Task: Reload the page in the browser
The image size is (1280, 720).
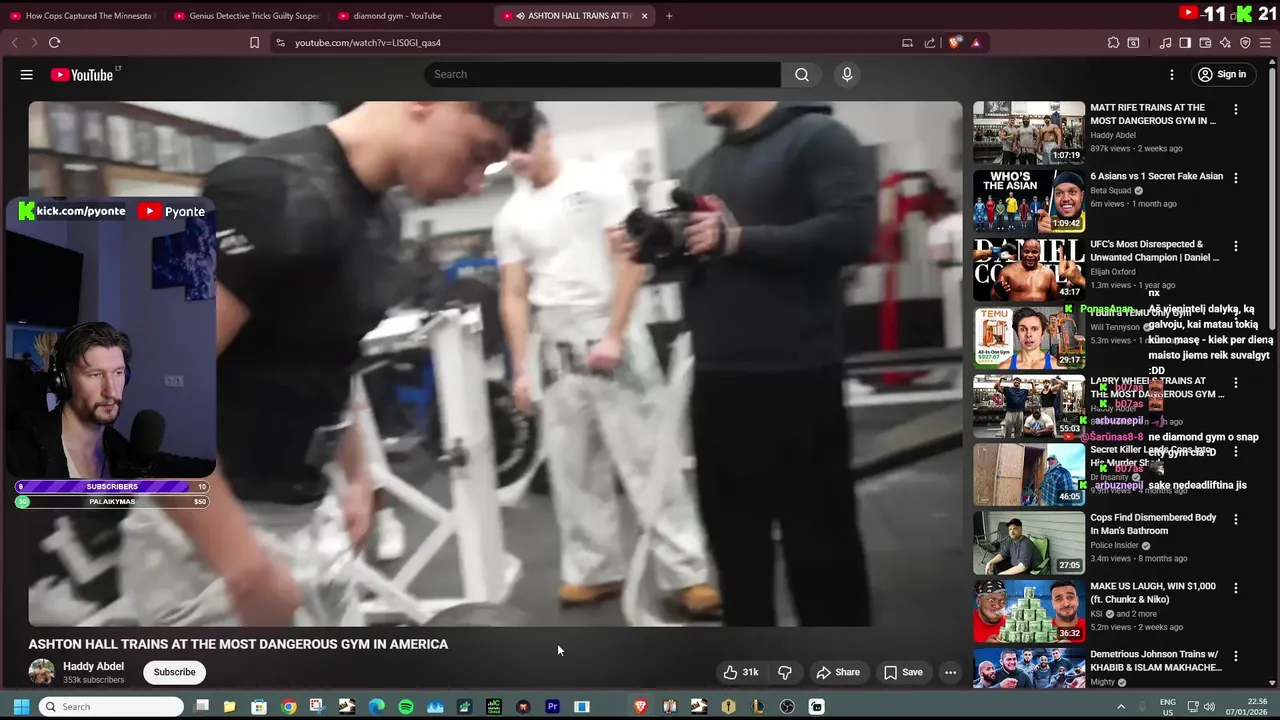Action: (x=54, y=43)
